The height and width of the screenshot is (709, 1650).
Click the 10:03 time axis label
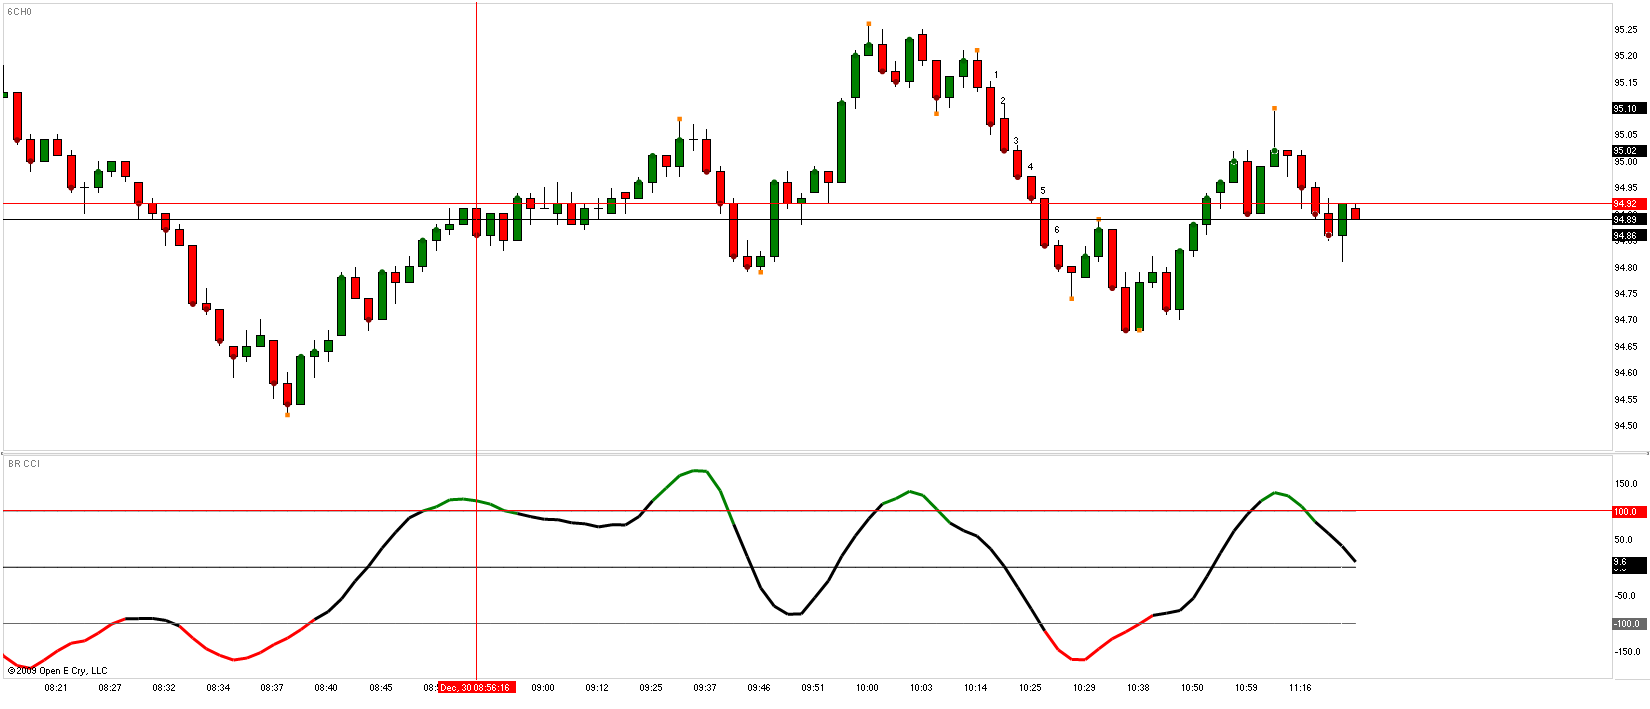tap(921, 688)
